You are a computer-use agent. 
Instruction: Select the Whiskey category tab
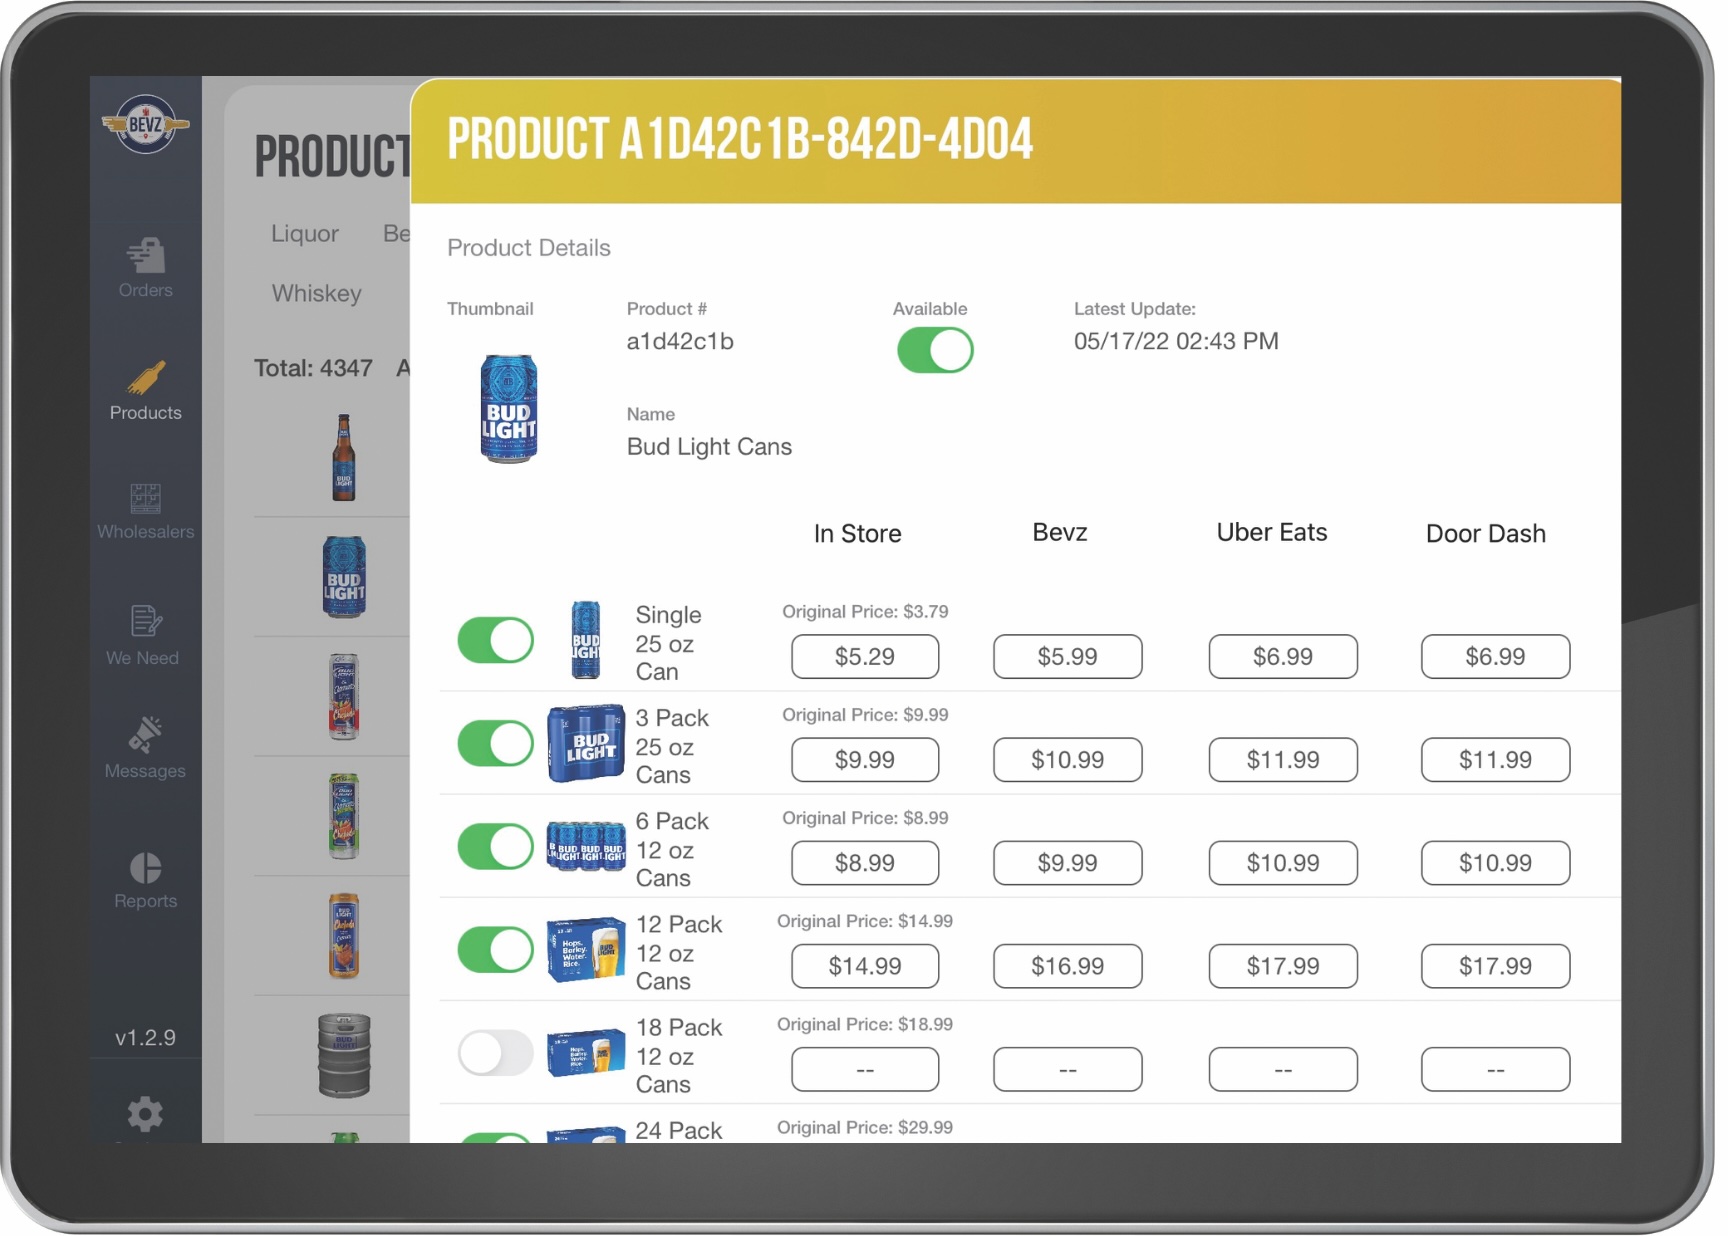[x=316, y=293]
